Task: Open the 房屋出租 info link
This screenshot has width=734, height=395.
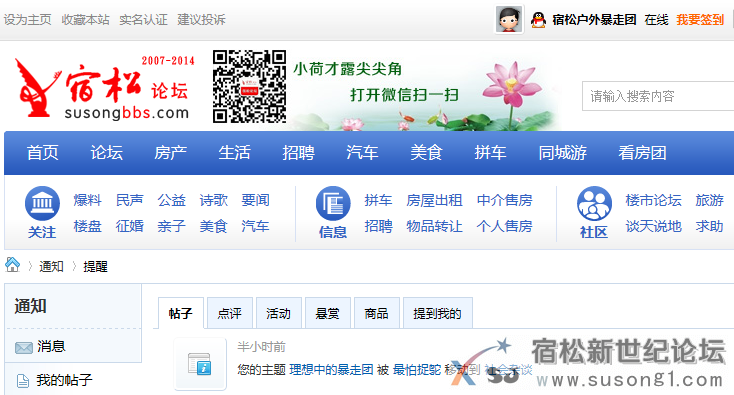Action: 434,200
